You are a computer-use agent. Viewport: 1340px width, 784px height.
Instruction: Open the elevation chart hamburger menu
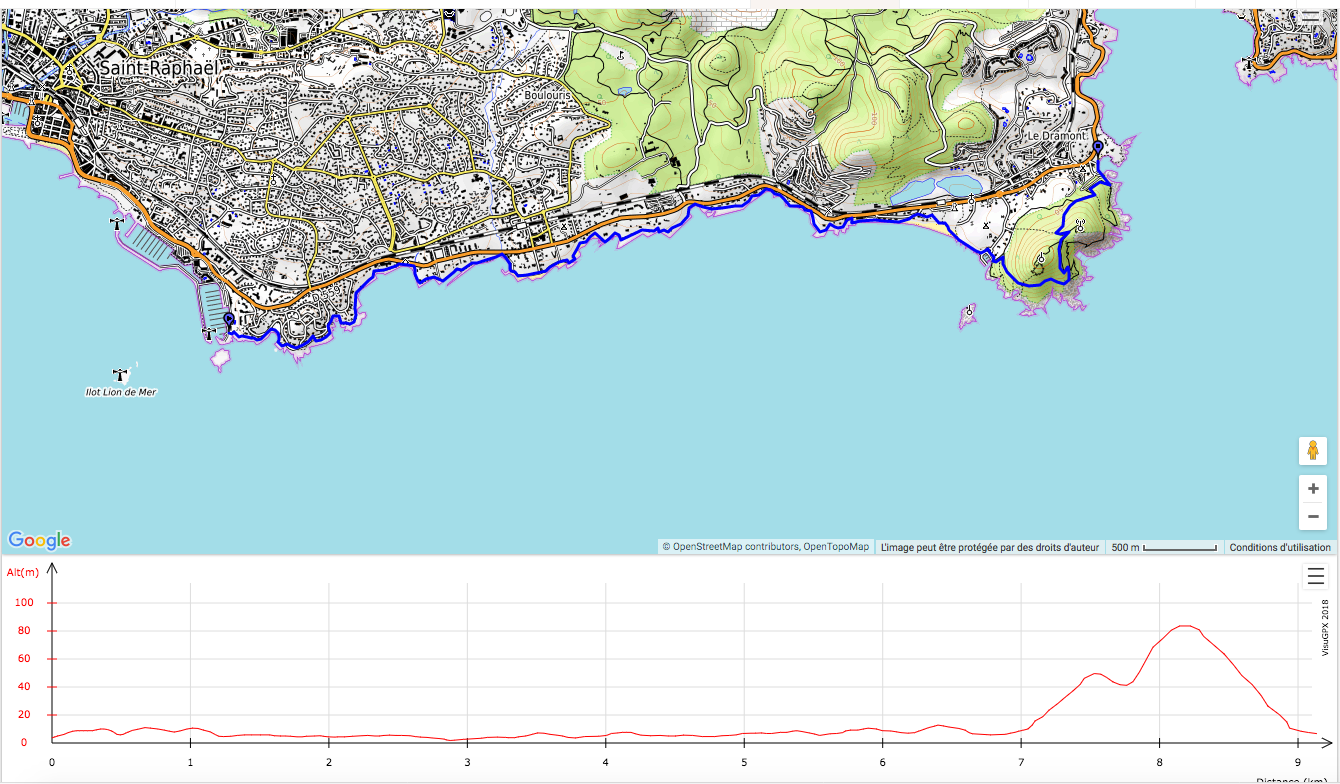coord(1315,576)
